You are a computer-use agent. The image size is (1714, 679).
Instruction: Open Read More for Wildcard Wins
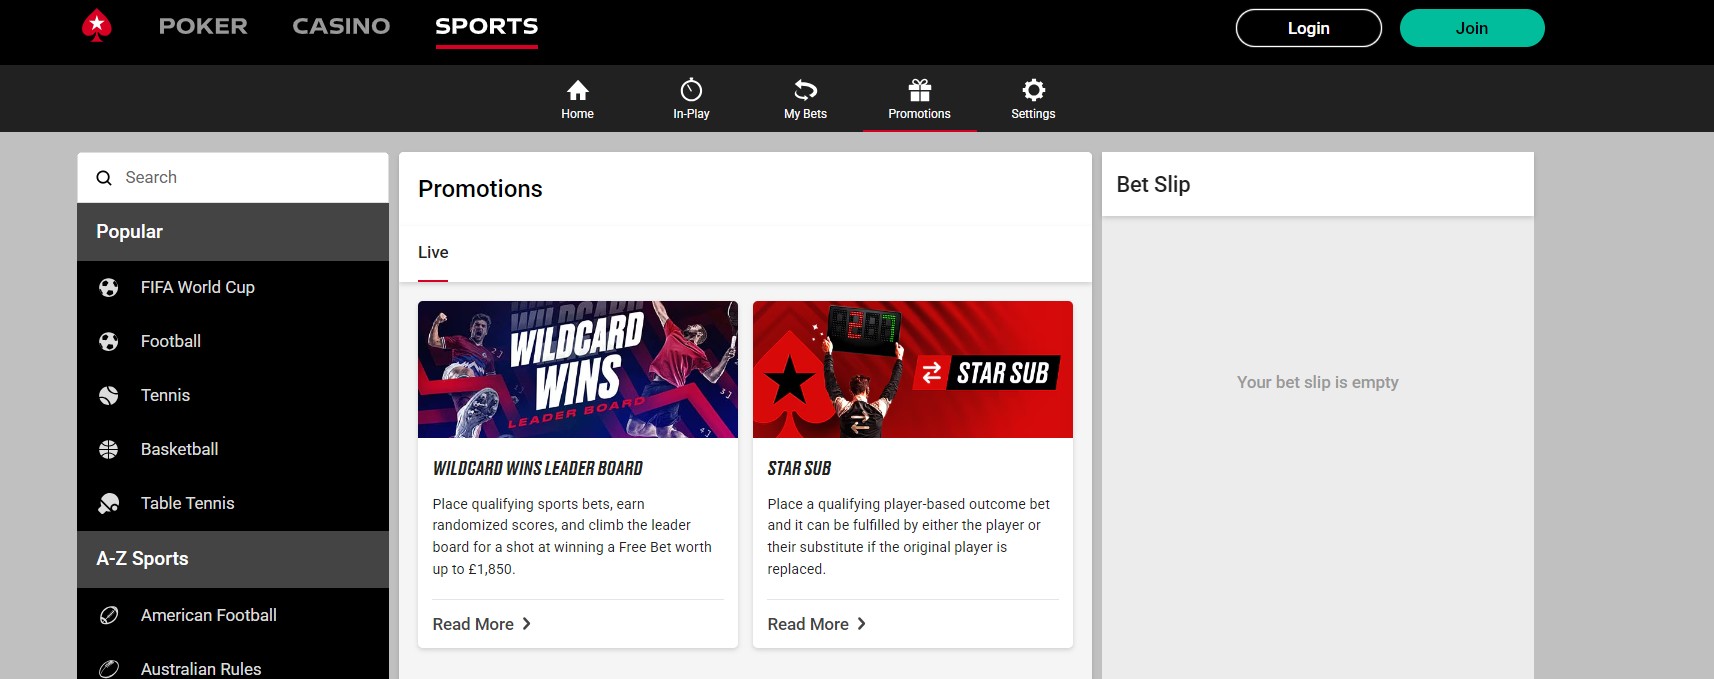[x=473, y=624]
